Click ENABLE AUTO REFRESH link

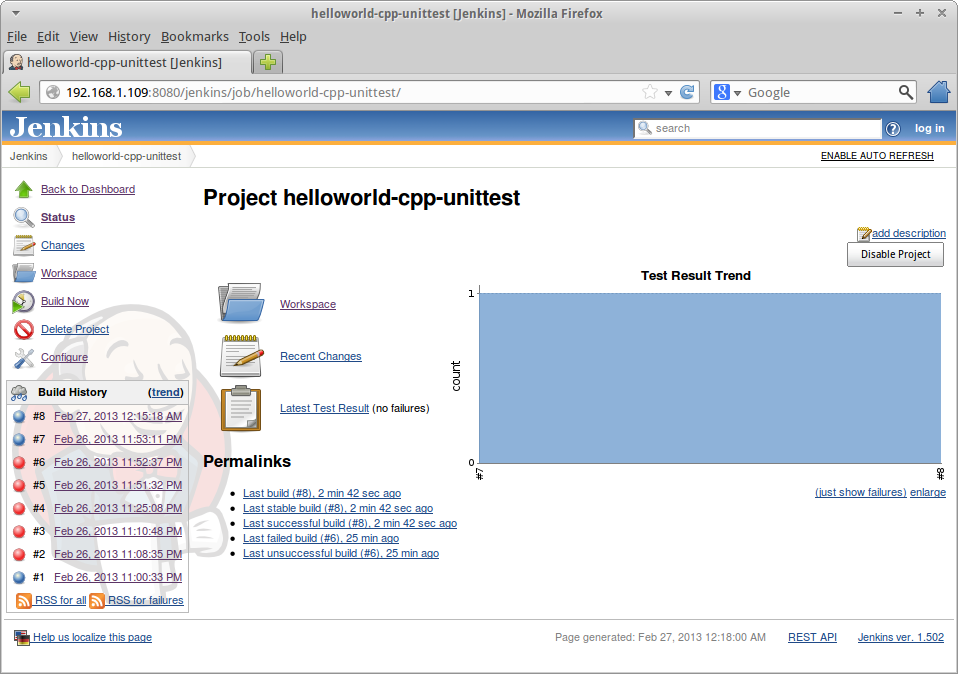pyautogui.click(x=877, y=156)
